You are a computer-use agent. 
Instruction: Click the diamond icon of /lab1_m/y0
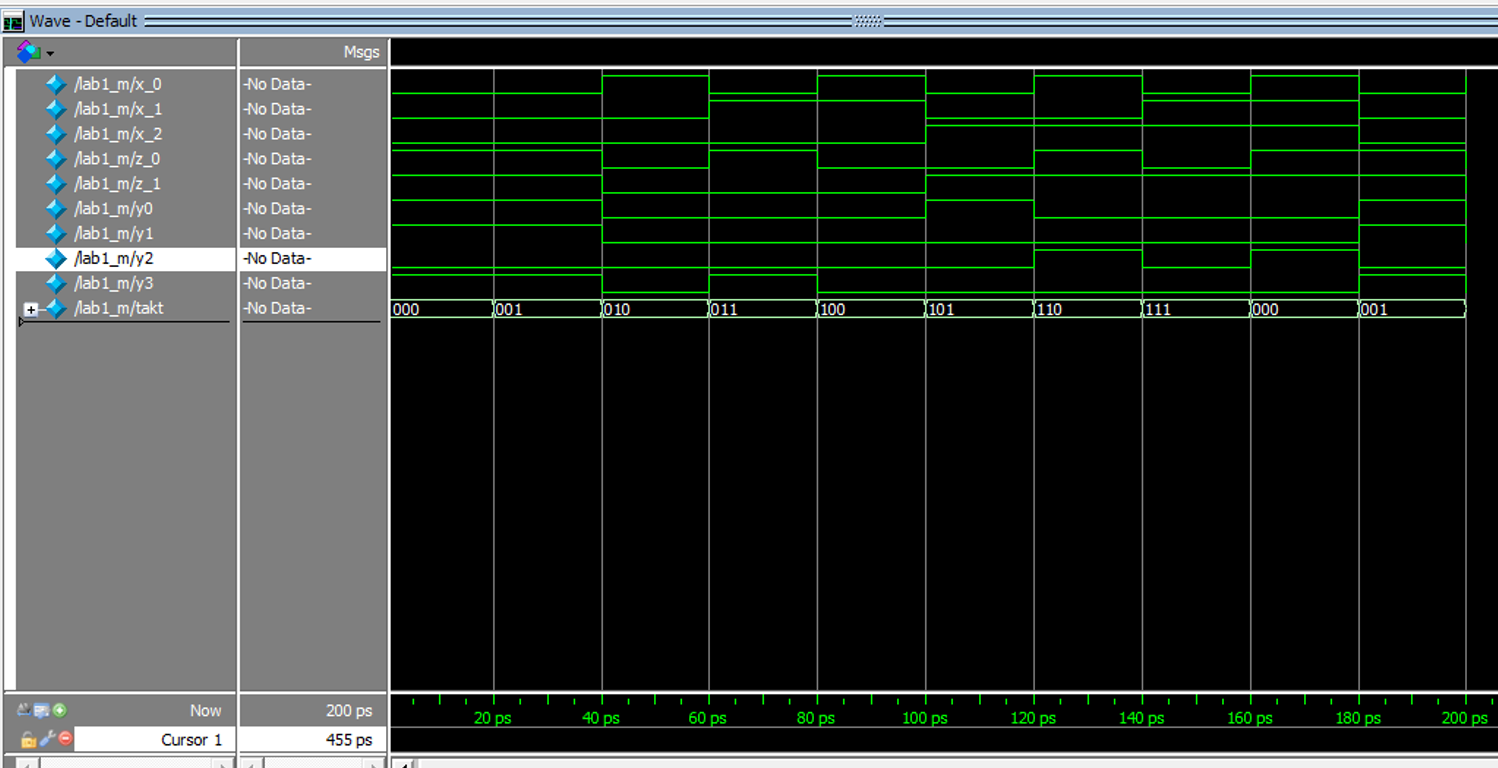56,209
